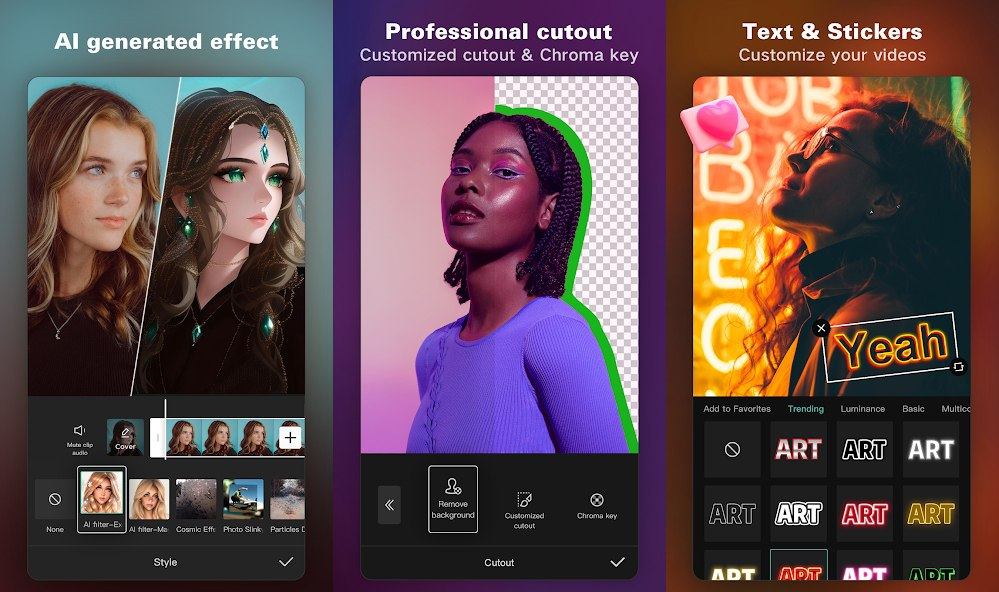Select the second AI filter thumbnail
Image resolution: width=999 pixels, height=592 pixels.
[x=149, y=499]
